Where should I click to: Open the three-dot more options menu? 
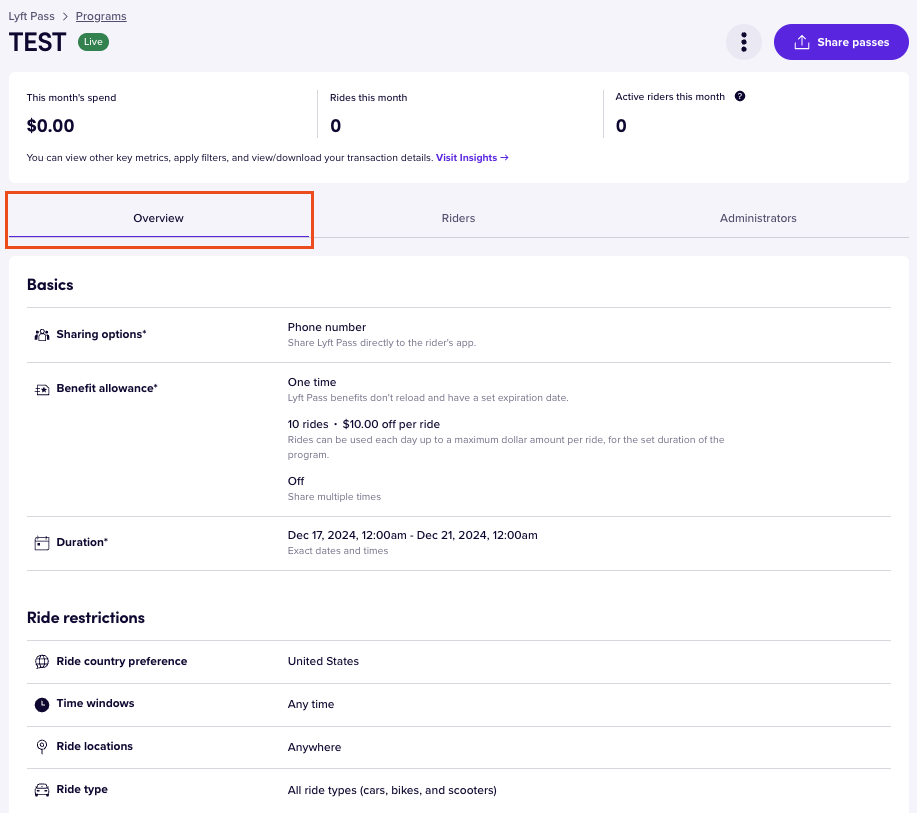click(743, 42)
